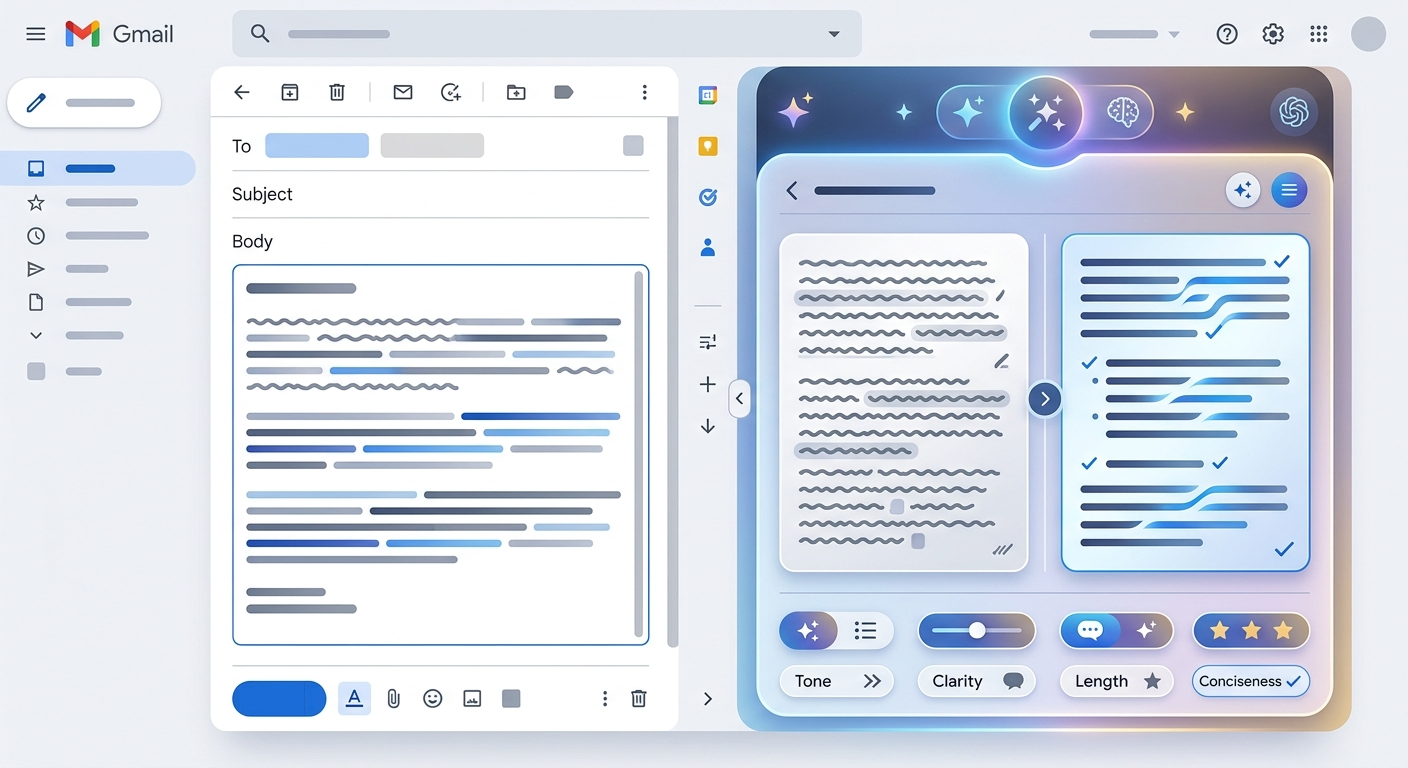
Task: Open the Help question mark icon
Action: [1227, 34]
